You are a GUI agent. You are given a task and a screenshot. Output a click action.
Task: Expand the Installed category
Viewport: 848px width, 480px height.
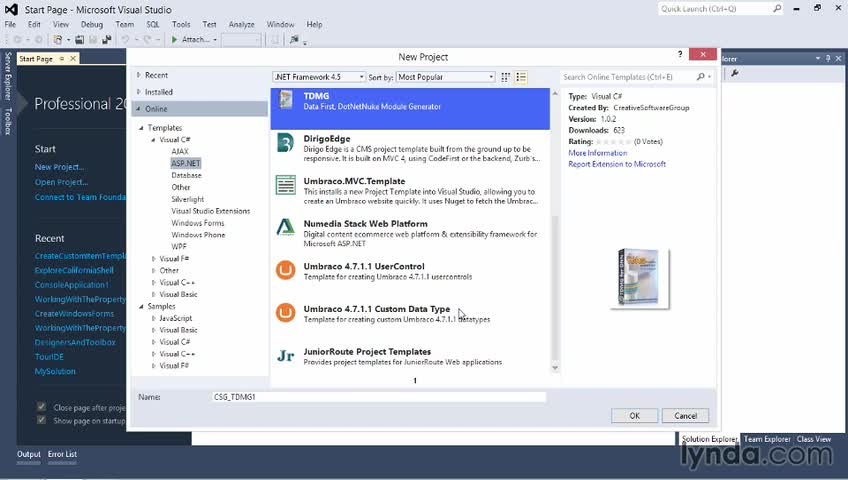tap(139, 92)
